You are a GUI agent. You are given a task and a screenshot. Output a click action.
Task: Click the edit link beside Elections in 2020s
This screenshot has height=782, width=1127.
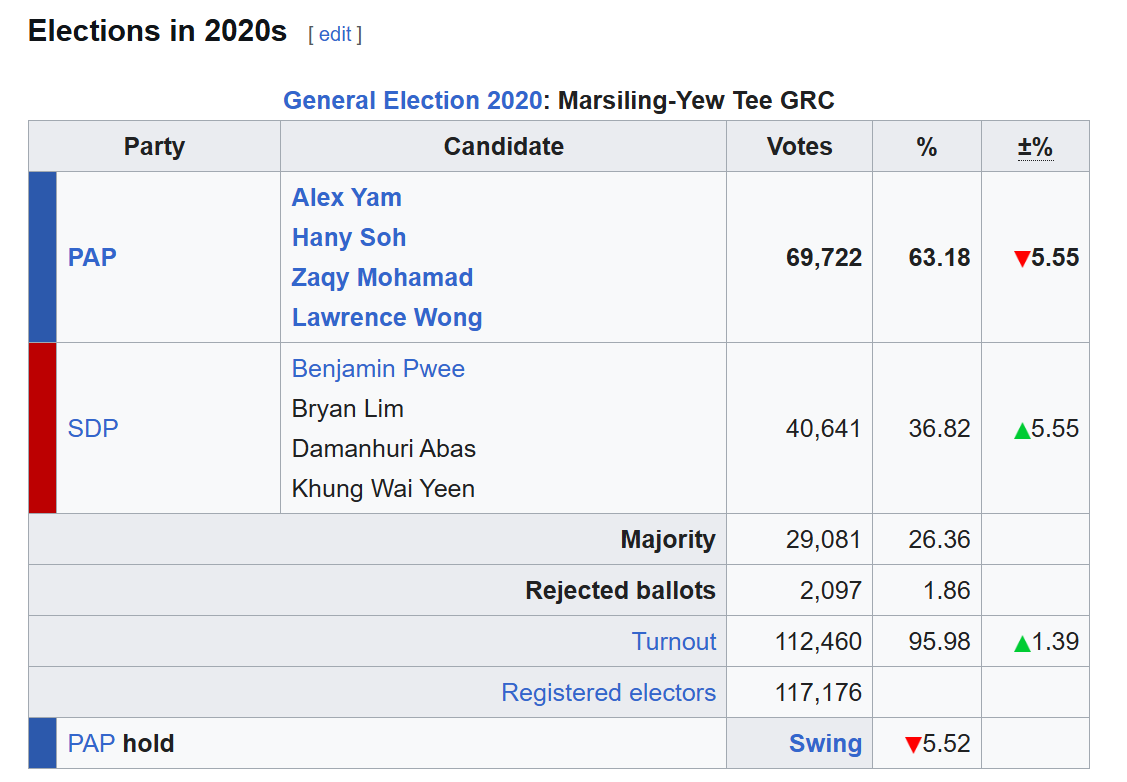(334, 34)
